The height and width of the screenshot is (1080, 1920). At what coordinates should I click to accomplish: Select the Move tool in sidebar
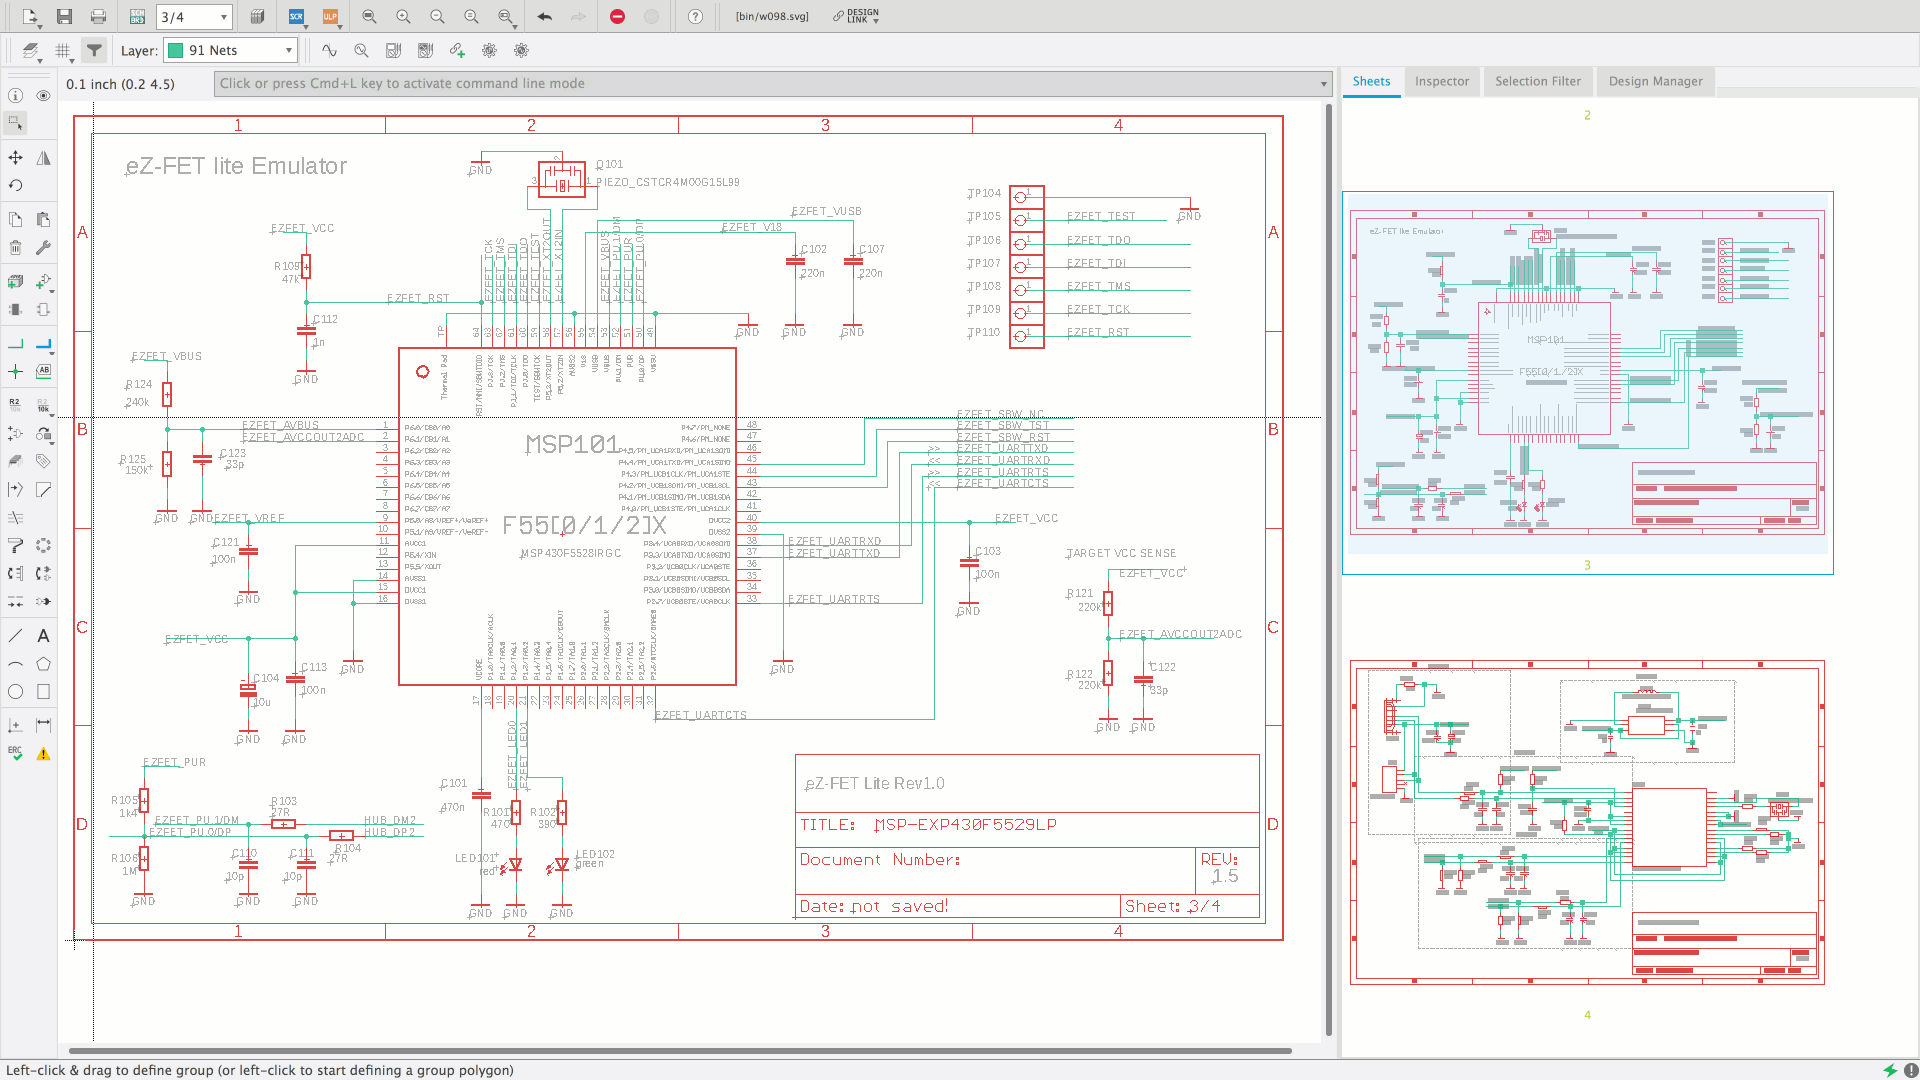coord(16,158)
